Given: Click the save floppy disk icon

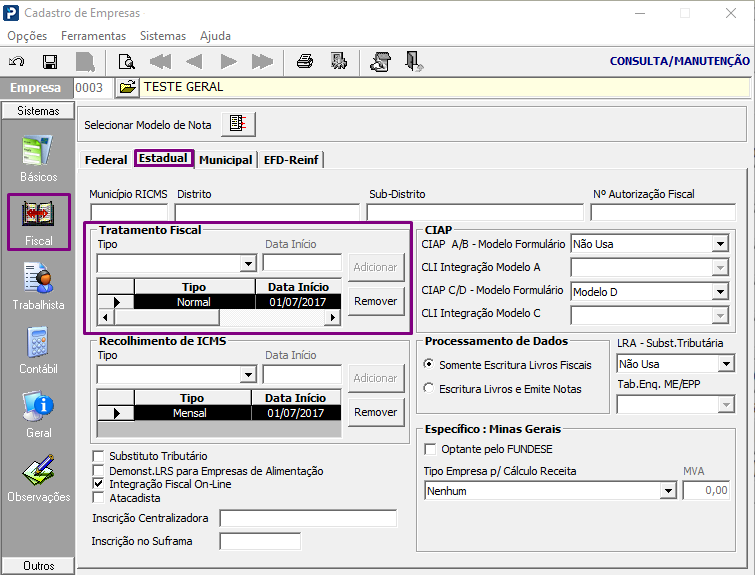Looking at the screenshot, I should 50,62.
